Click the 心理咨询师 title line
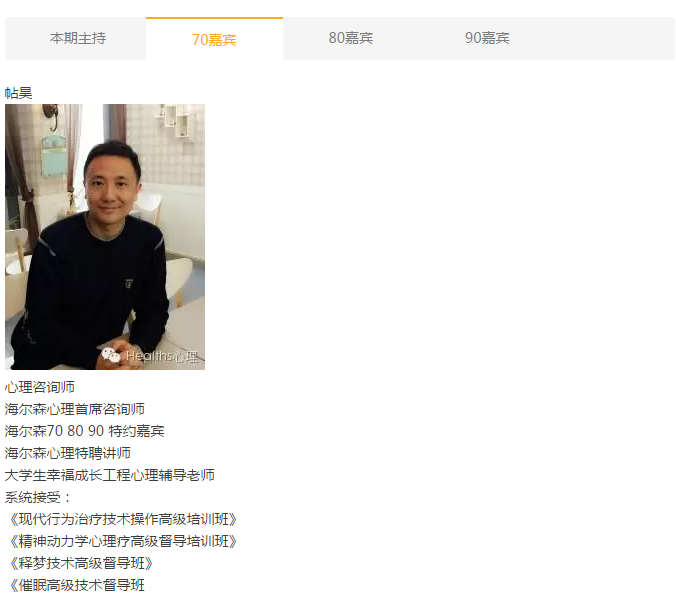676x610 pixels. pyautogui.click(x=40, y=387)
